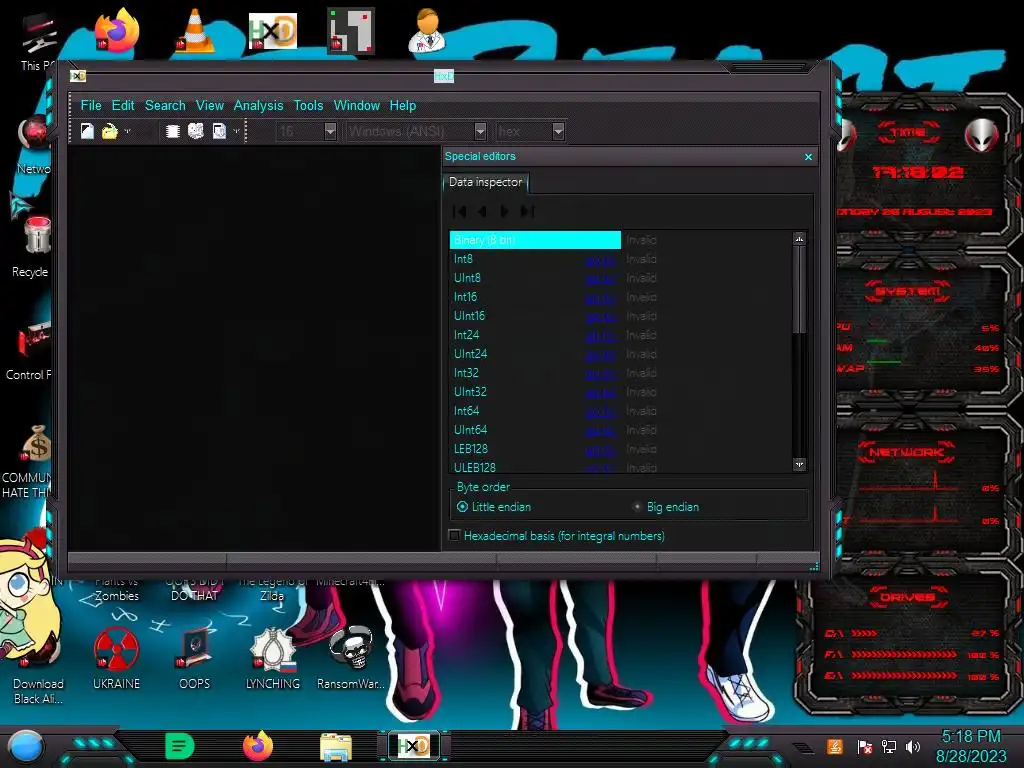The width and height of the screenshot is (1024, 768).
Task: Click the Open disk icon in toolbar
Action: point(195,131)
